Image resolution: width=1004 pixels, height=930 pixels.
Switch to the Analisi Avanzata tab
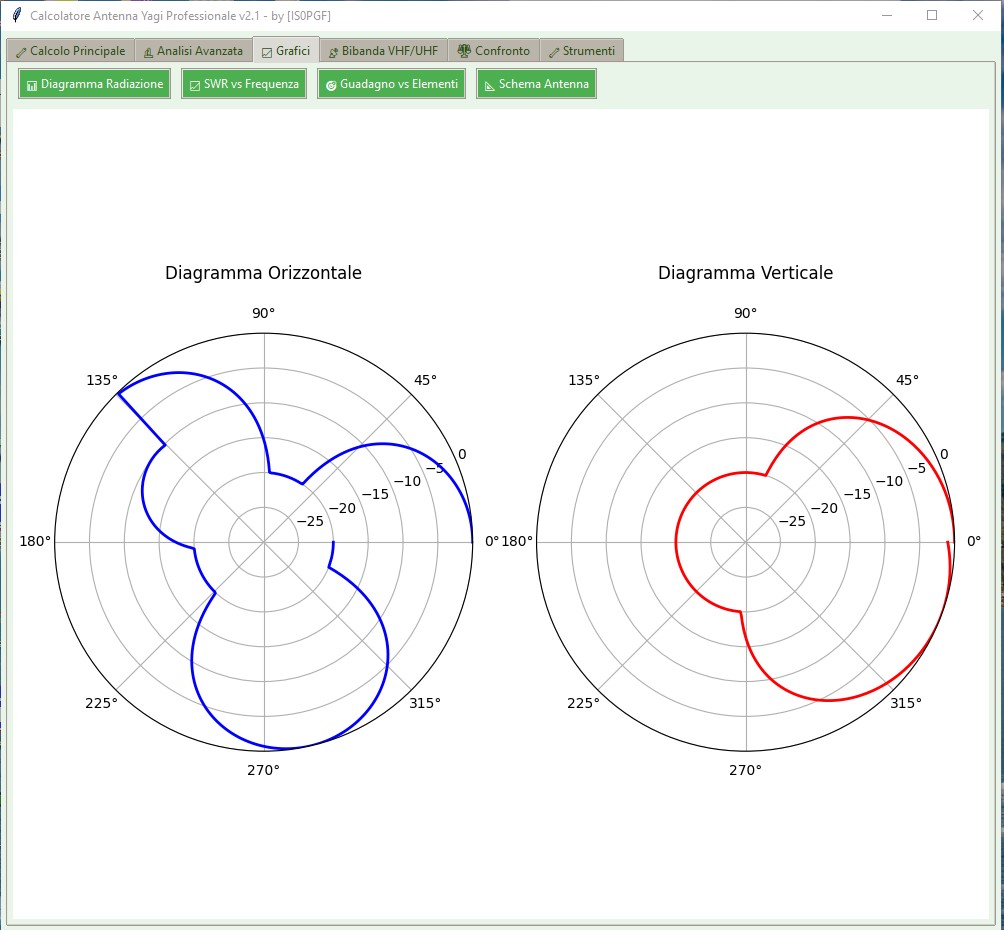point(193,51)
